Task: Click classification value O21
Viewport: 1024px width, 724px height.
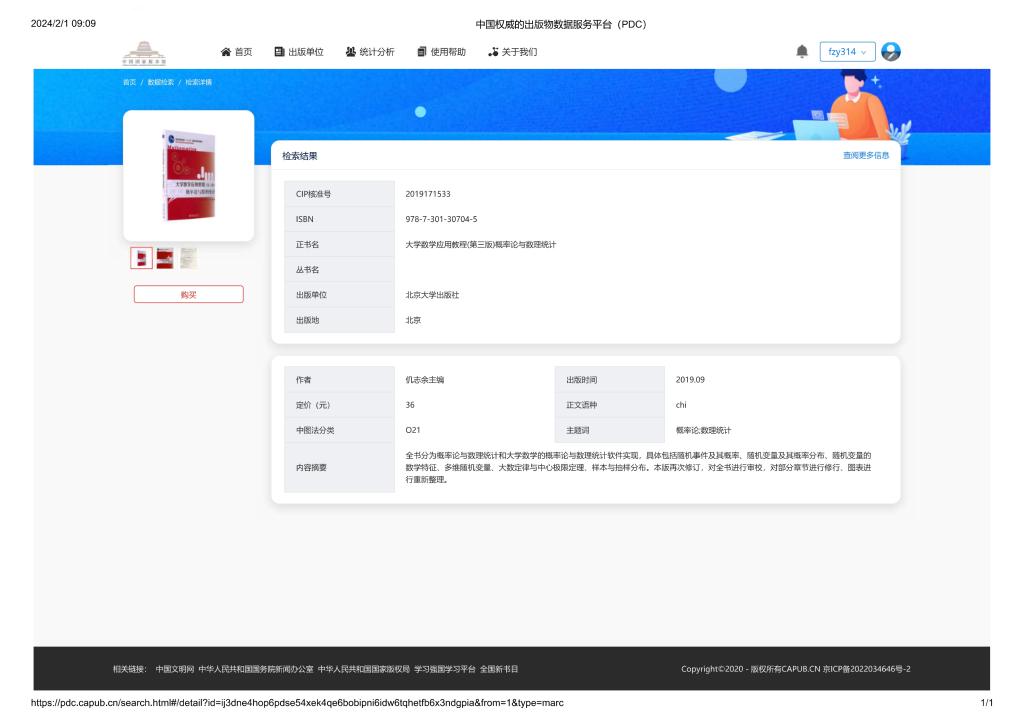Action: coord(413,430)
